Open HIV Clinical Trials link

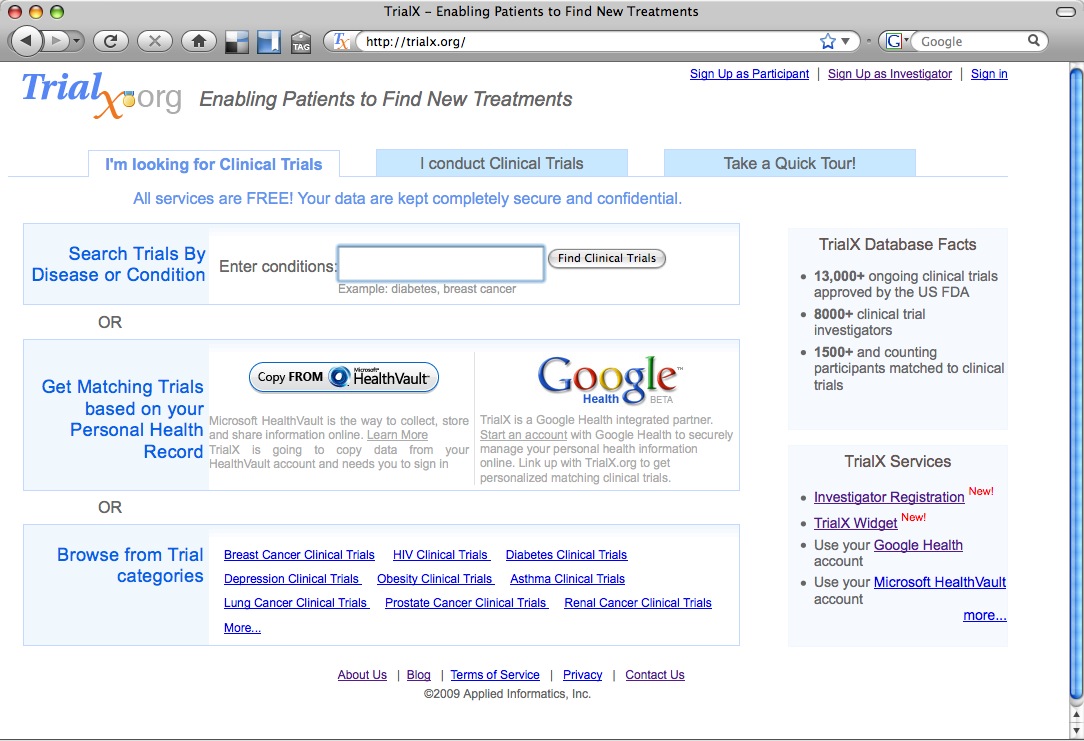[x=441, y=555]
